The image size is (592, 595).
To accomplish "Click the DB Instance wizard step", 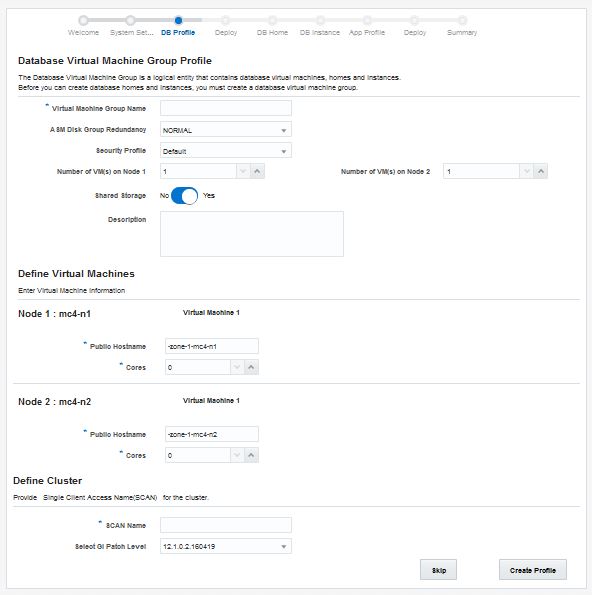I will [320, 20].
